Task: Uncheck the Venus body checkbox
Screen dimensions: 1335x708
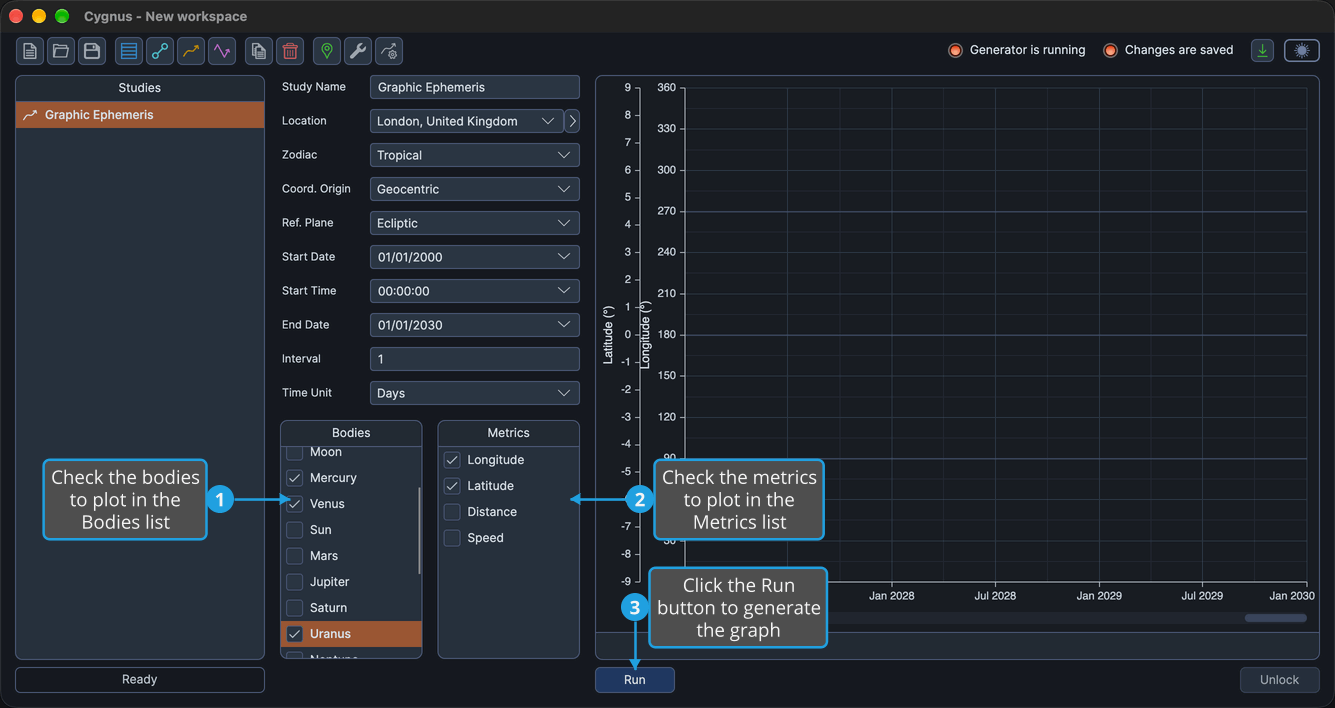Action: pyautogui.click(x=295, y=504)
